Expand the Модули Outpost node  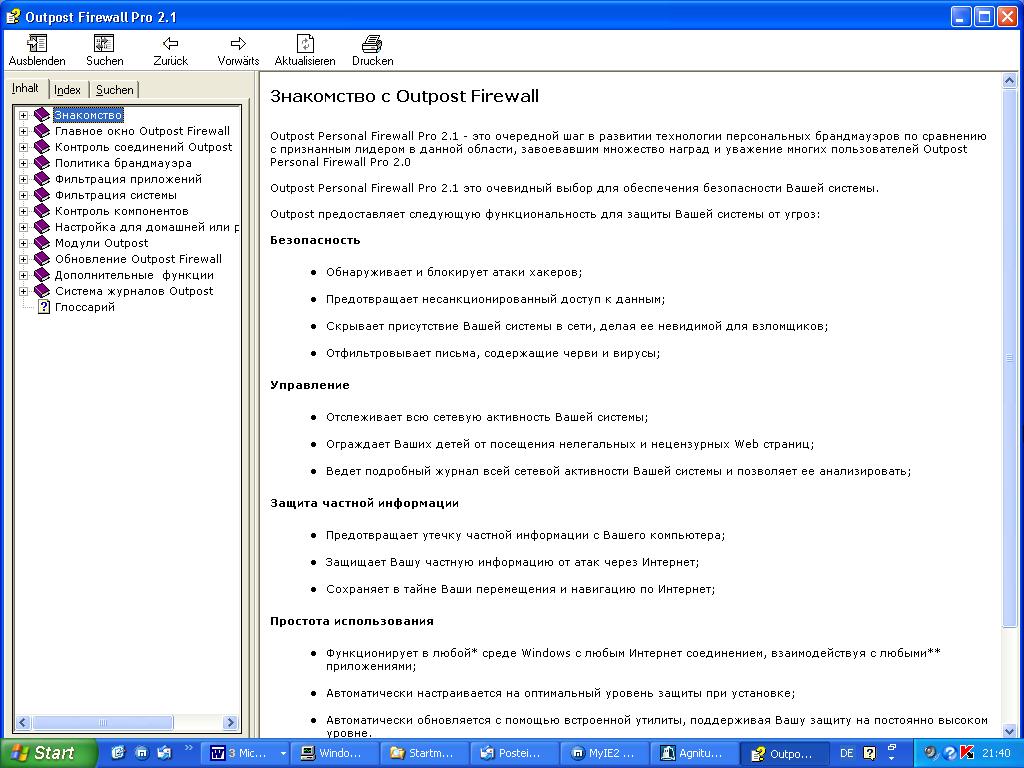pyautogui.click(x=24, y=243)
